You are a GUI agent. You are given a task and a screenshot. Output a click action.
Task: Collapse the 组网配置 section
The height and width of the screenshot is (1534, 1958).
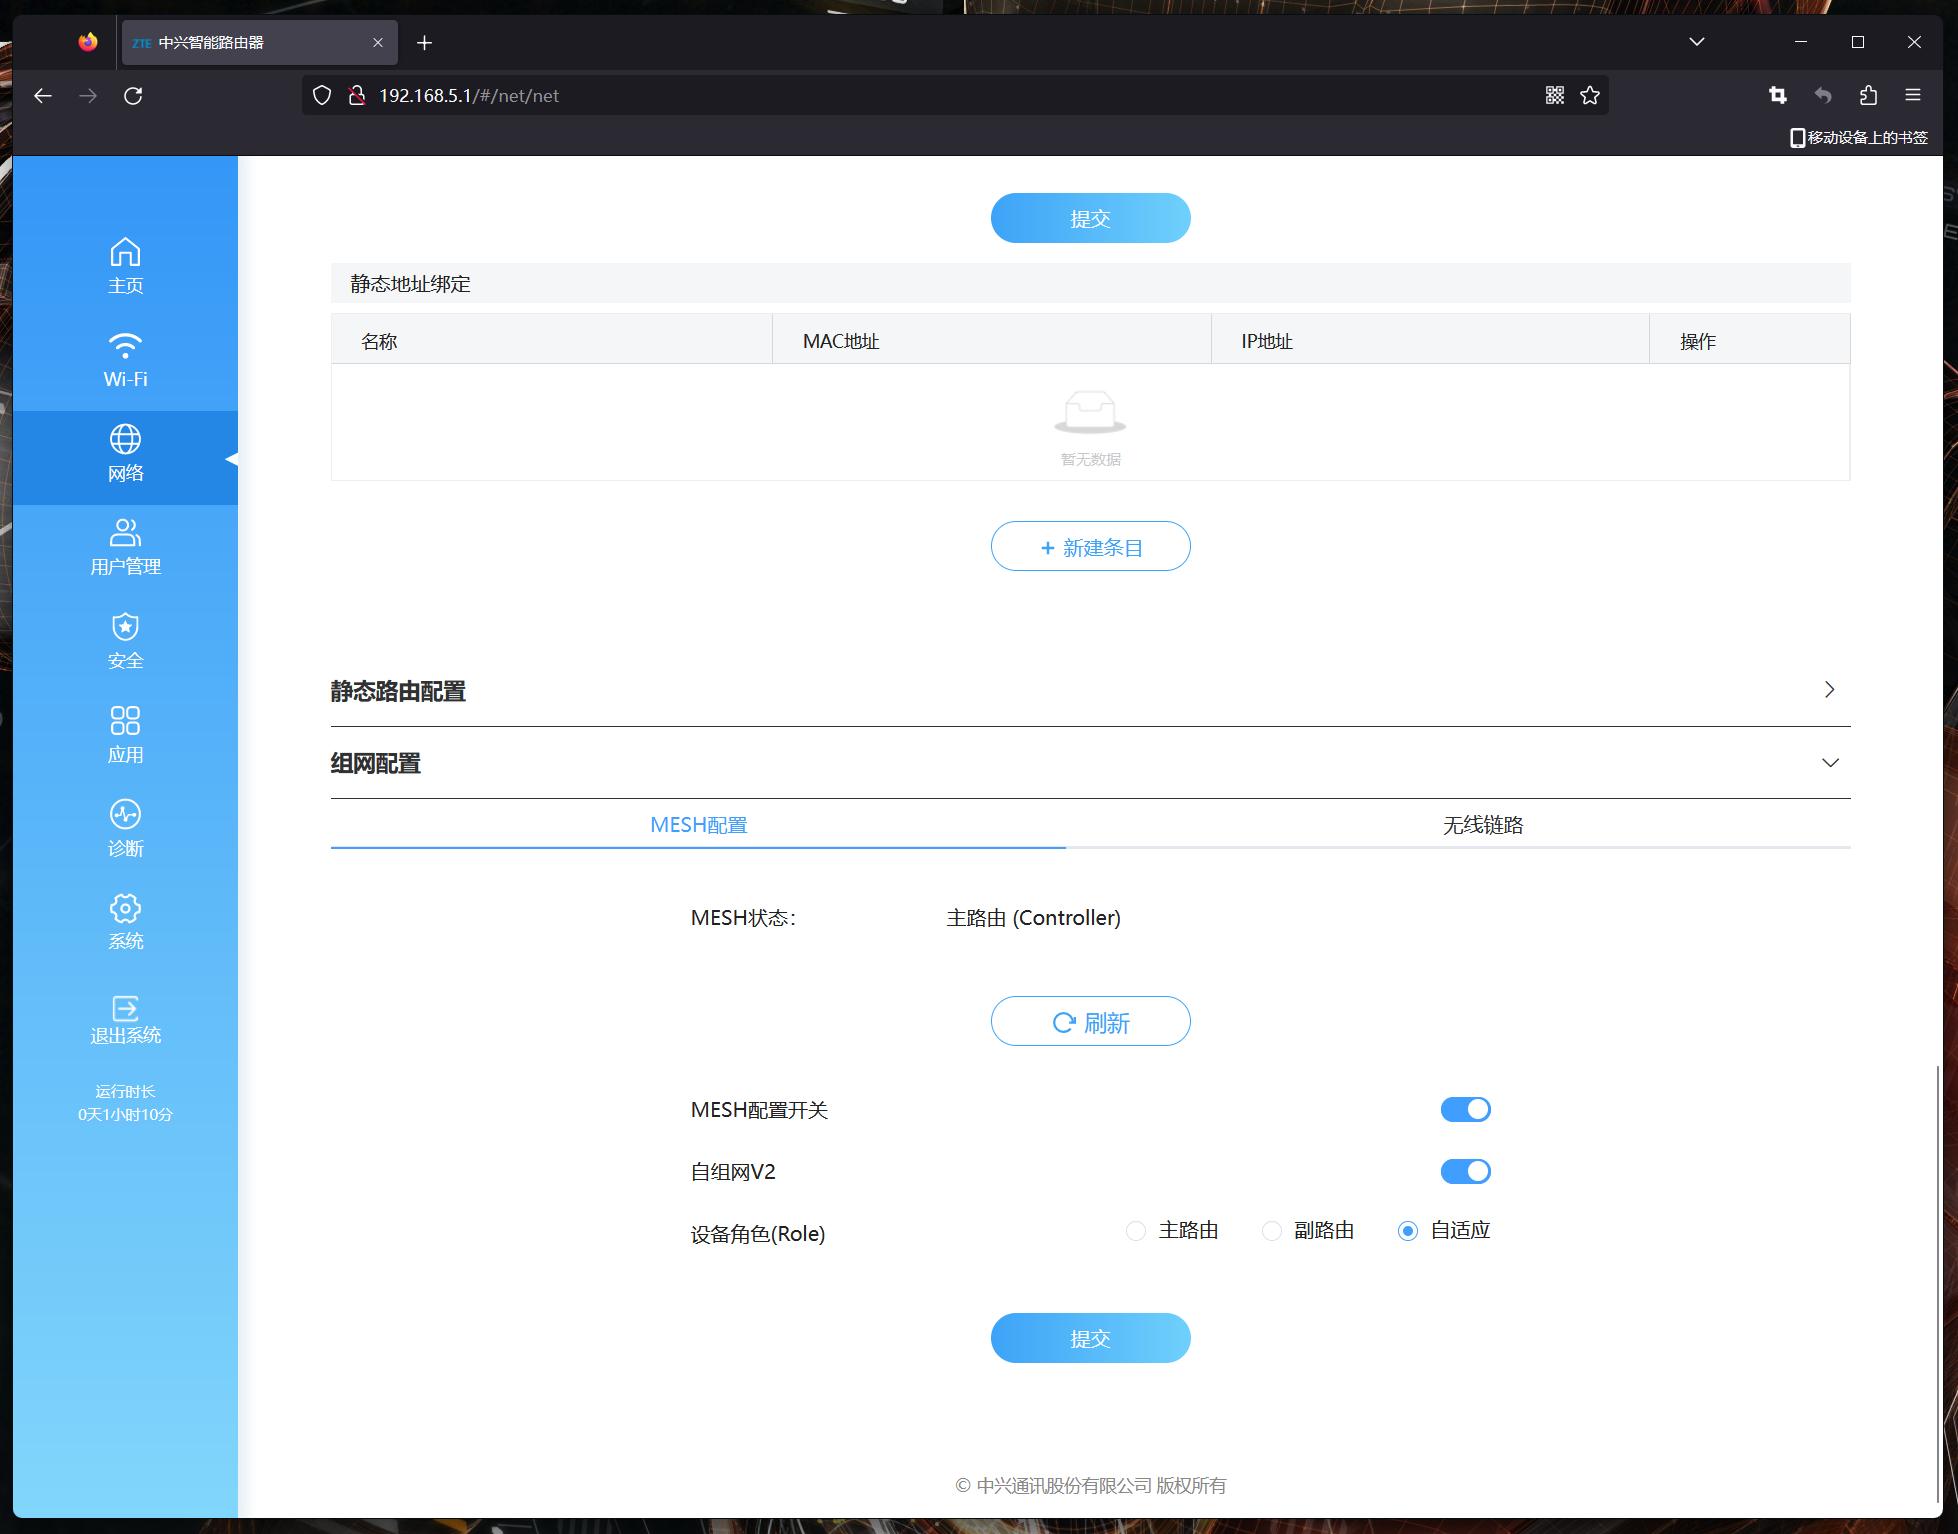[1829, 763]
